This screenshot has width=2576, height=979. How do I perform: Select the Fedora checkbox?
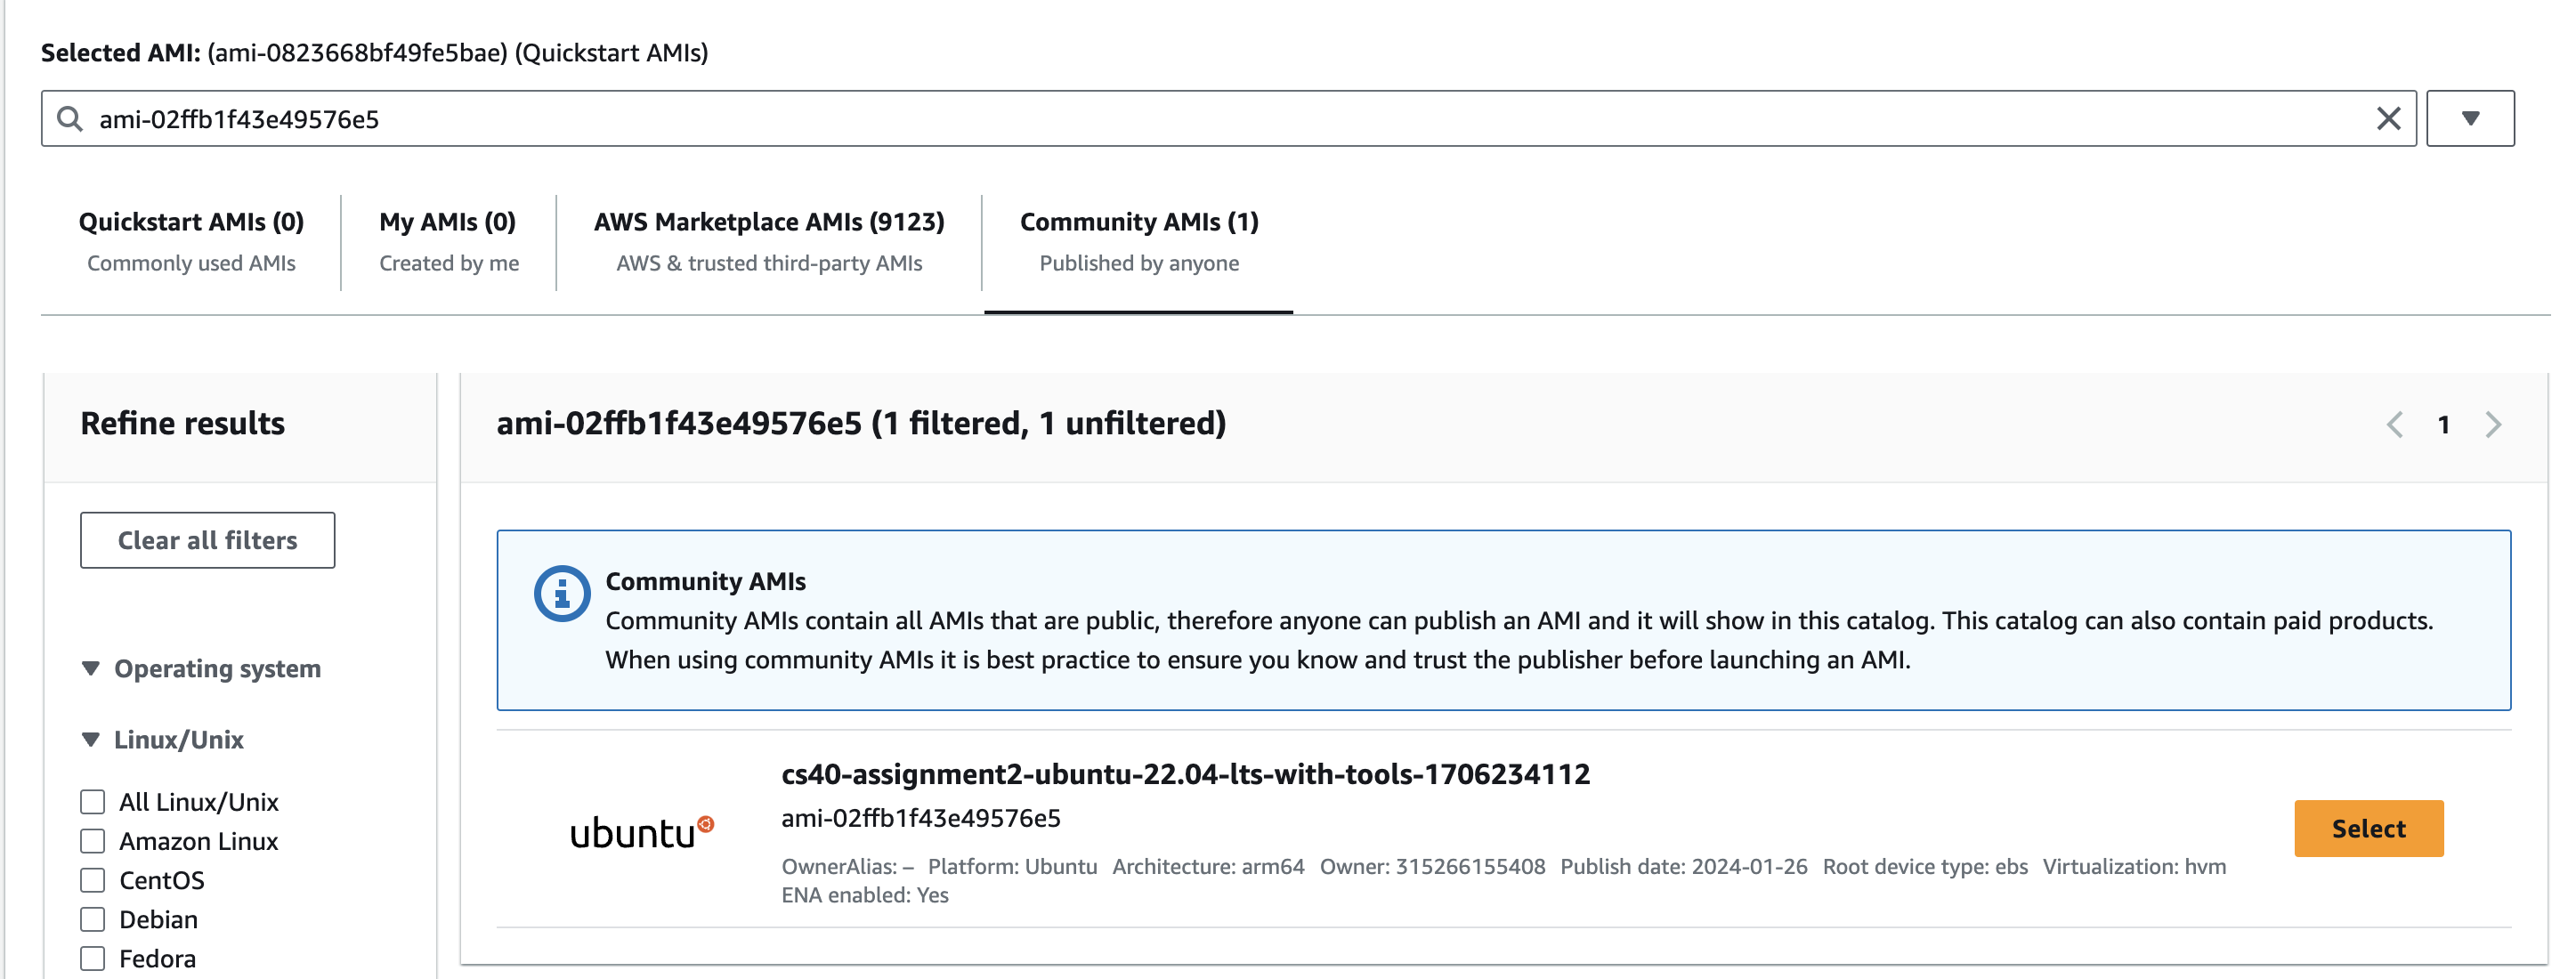coord(93,958)
